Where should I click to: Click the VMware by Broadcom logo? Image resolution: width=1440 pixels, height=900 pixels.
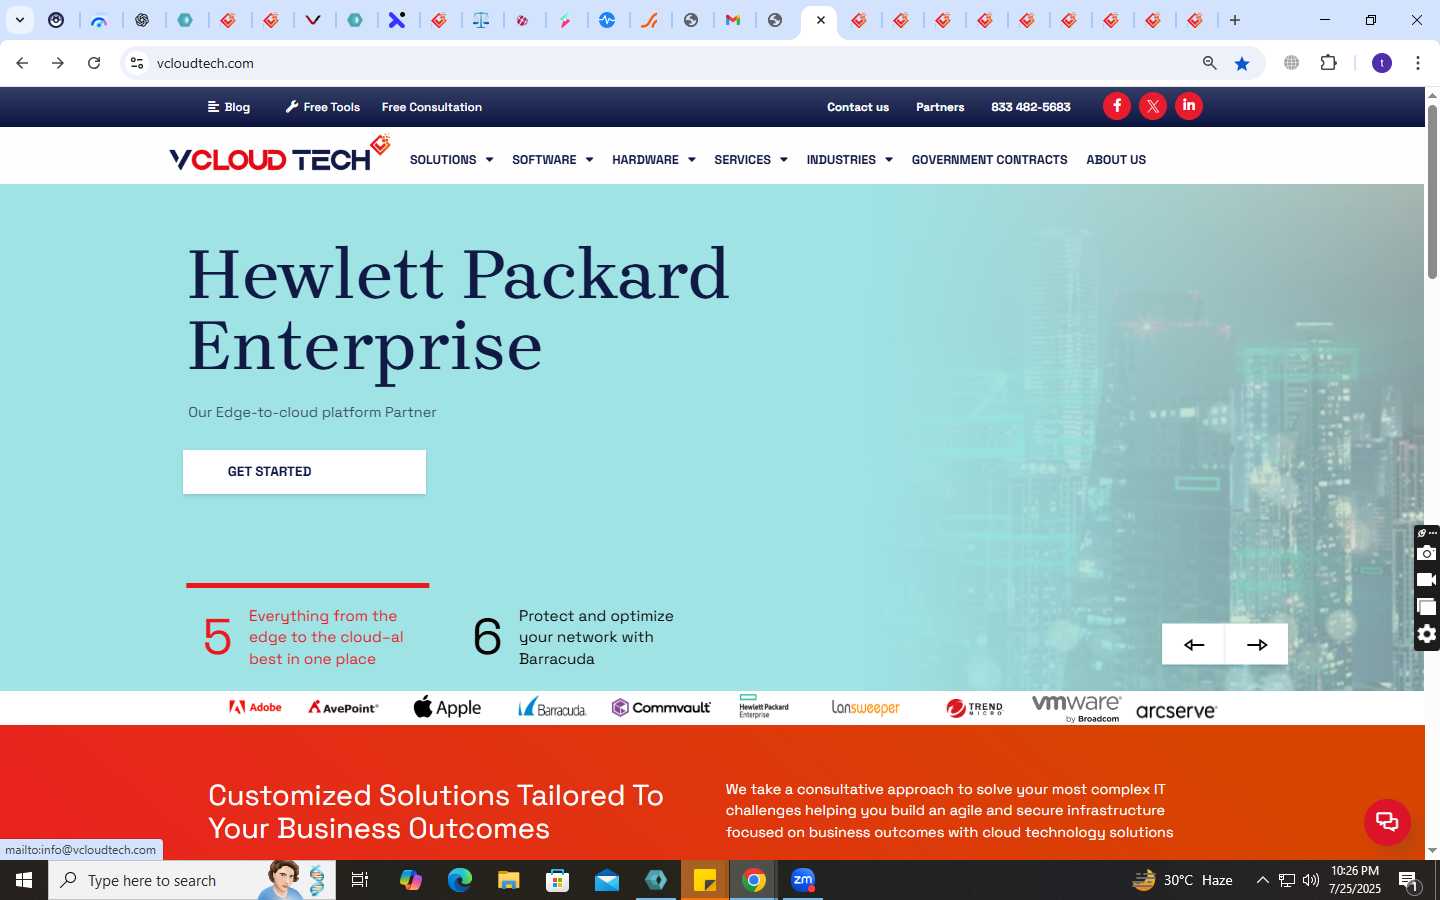tap(1076, 708)
